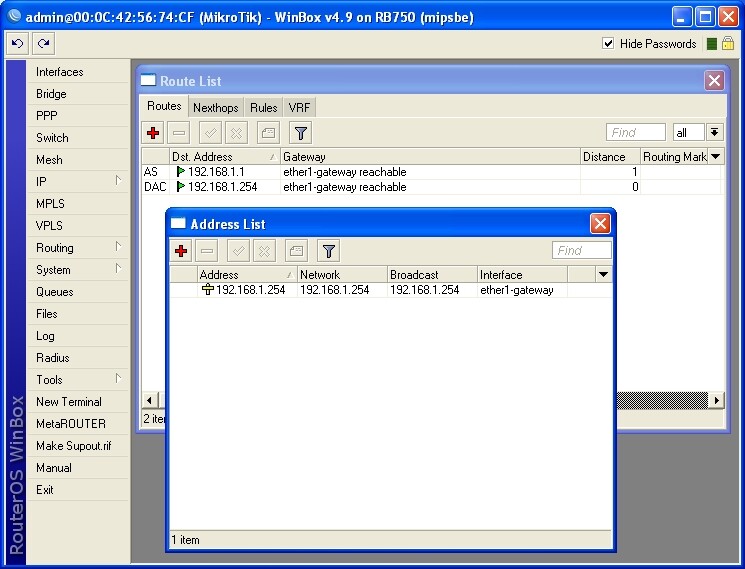
Task: Open the Queues menu
Action: coord(77,292)
